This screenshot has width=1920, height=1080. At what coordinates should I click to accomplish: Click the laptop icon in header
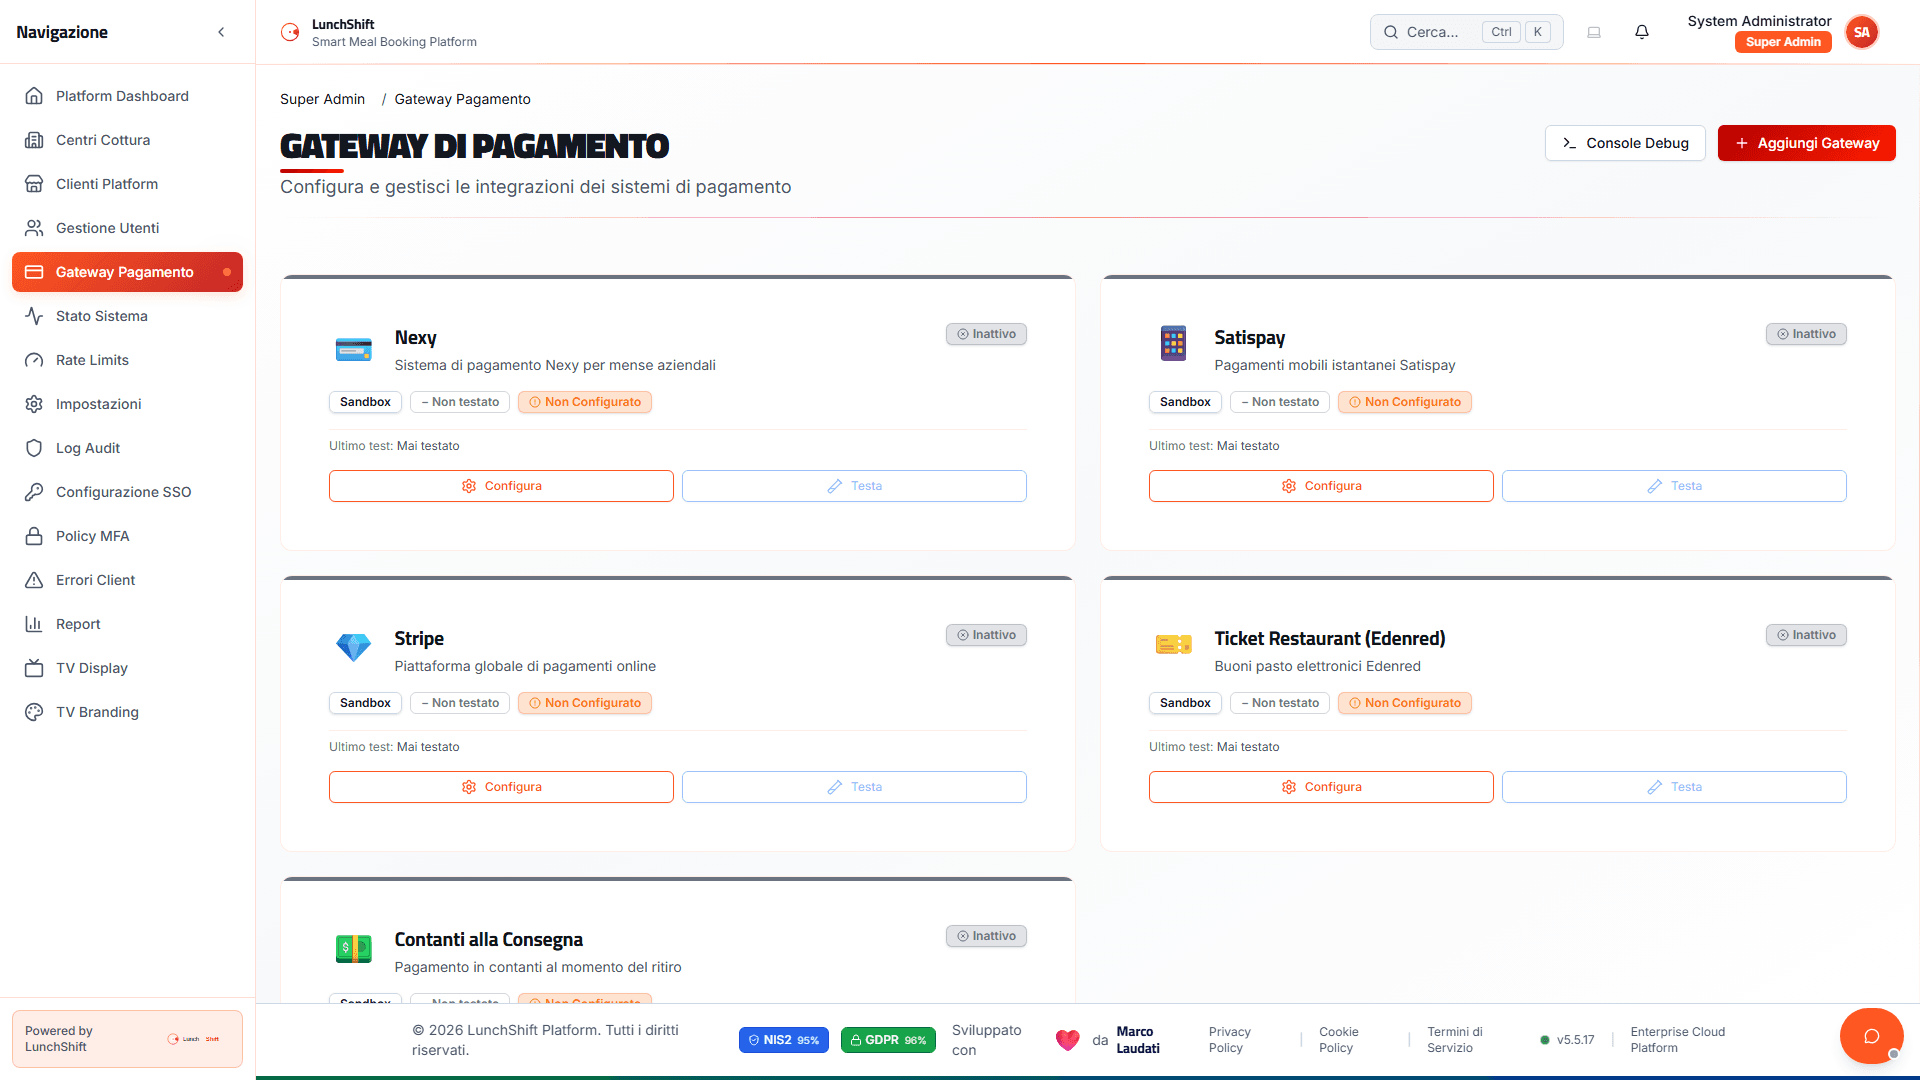(x=1594, y=32)
